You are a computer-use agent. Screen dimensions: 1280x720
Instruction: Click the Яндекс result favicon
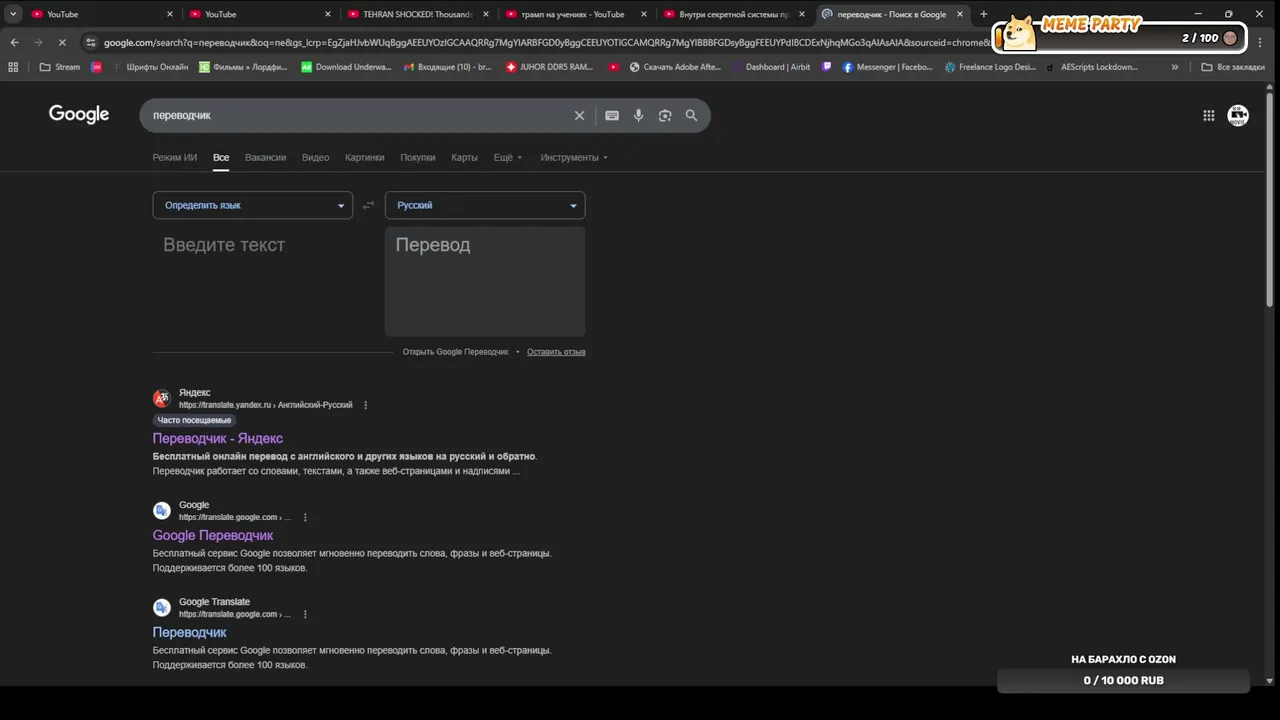point(162,398)
